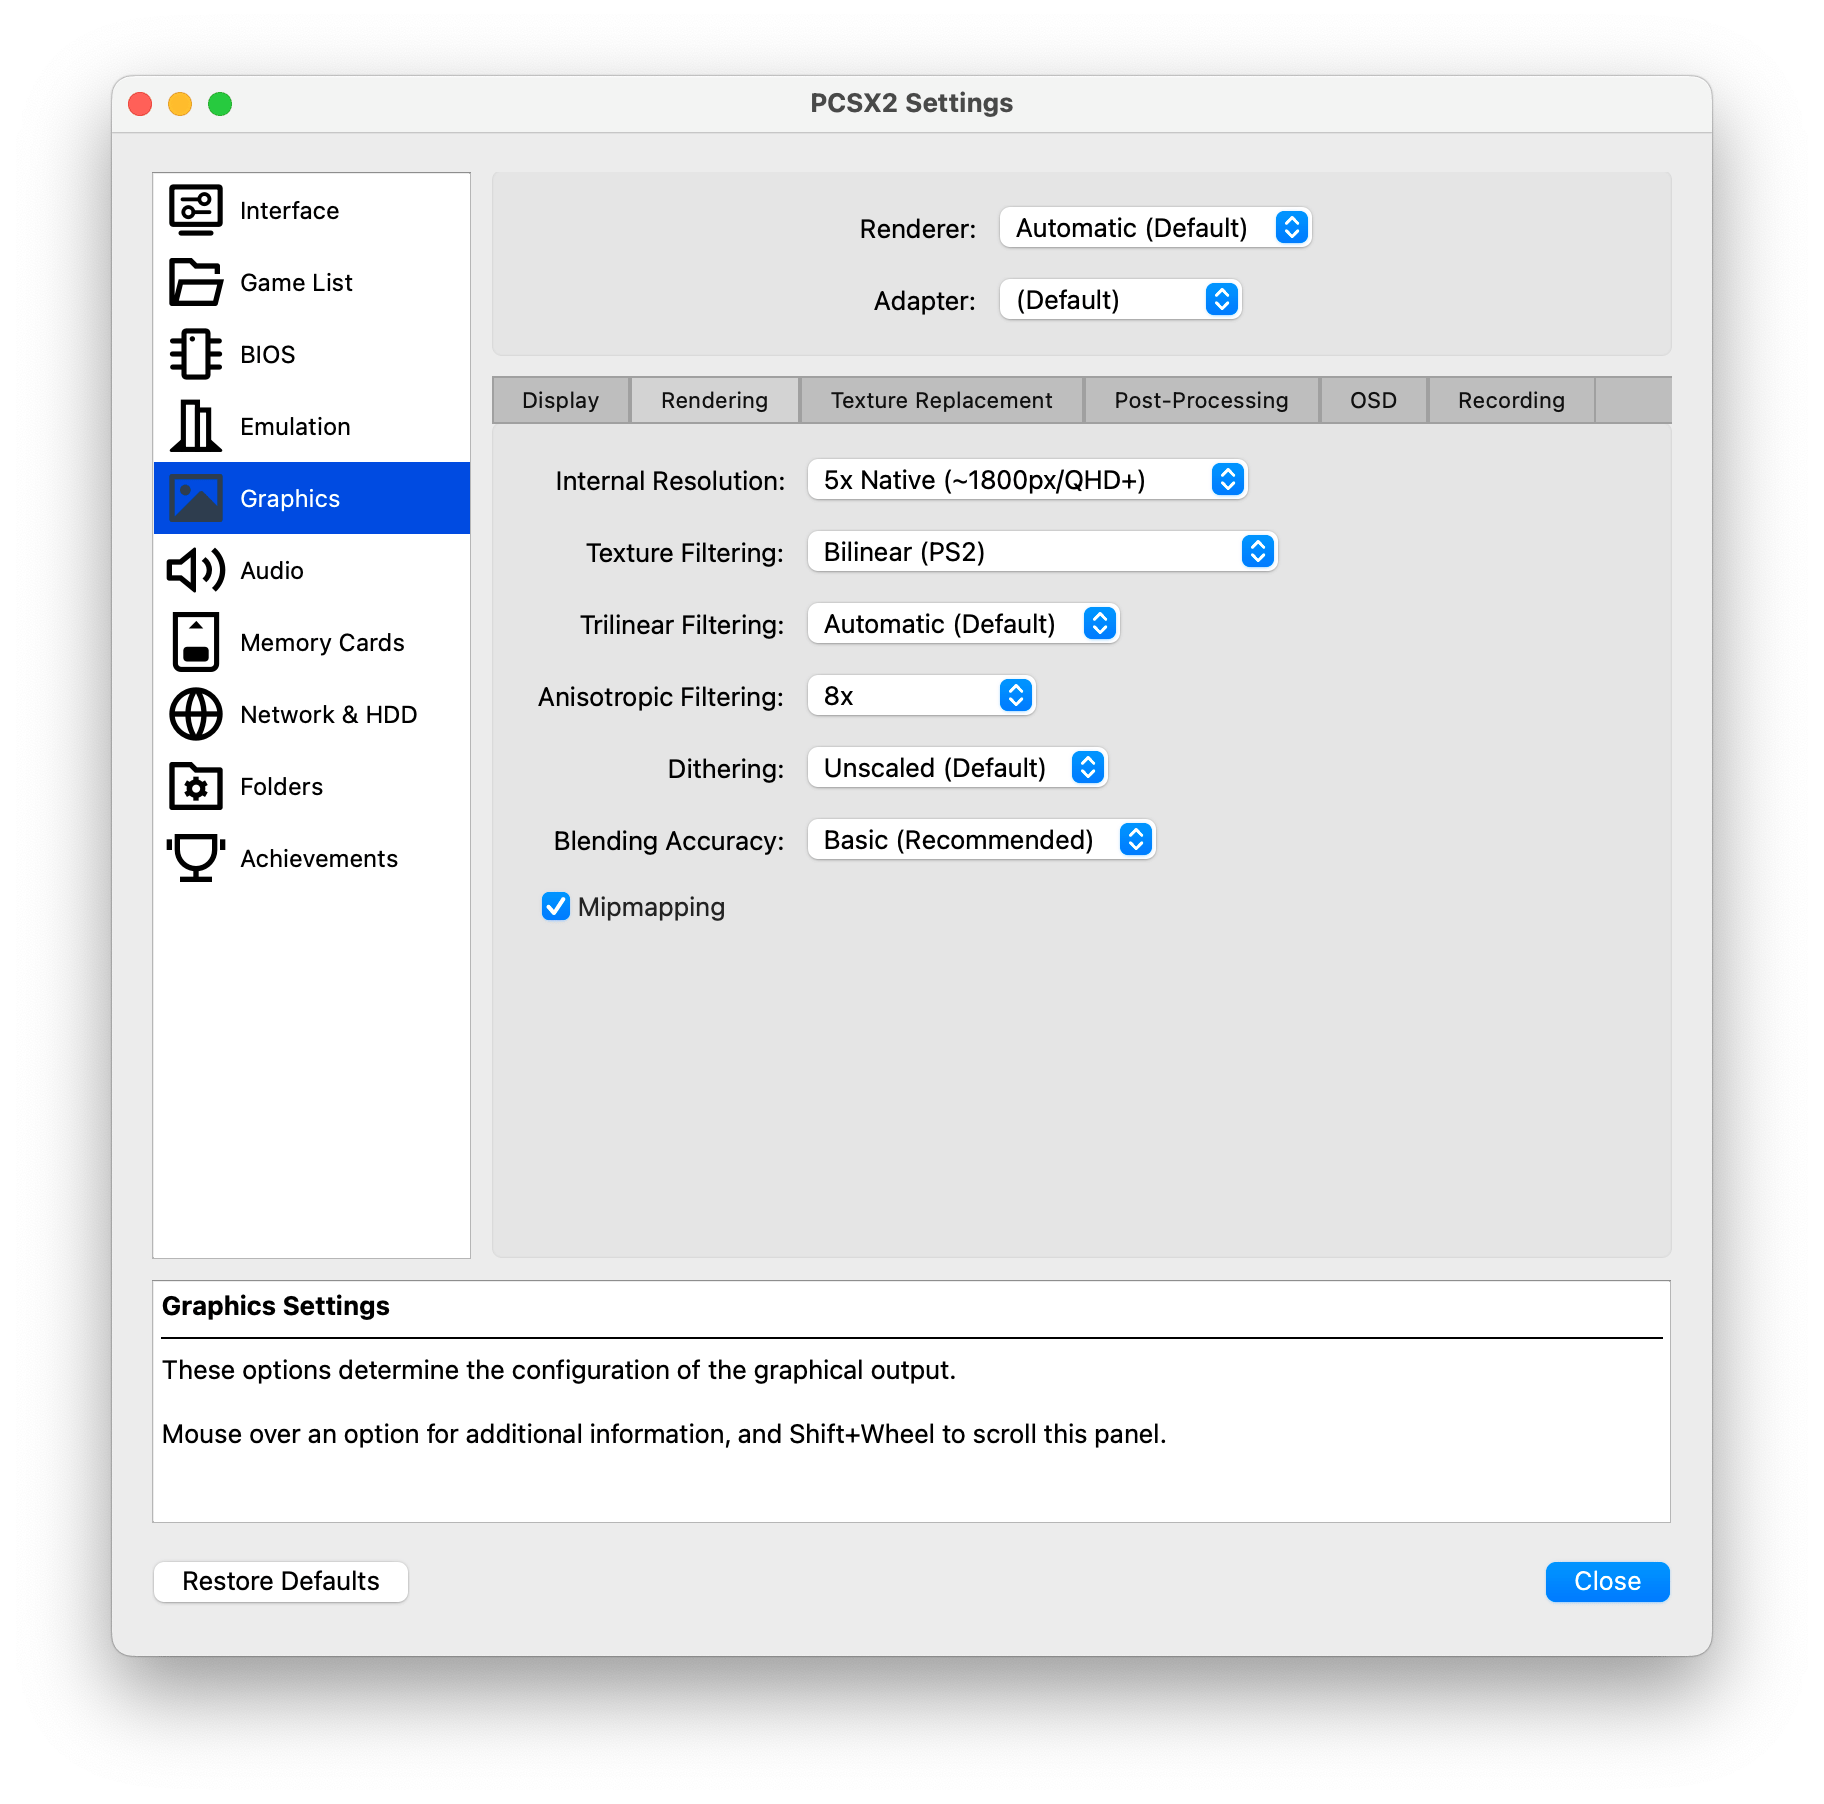1824x1804 pixels.
Task: Click the yellow minimize window button
Action: (180, 104)
